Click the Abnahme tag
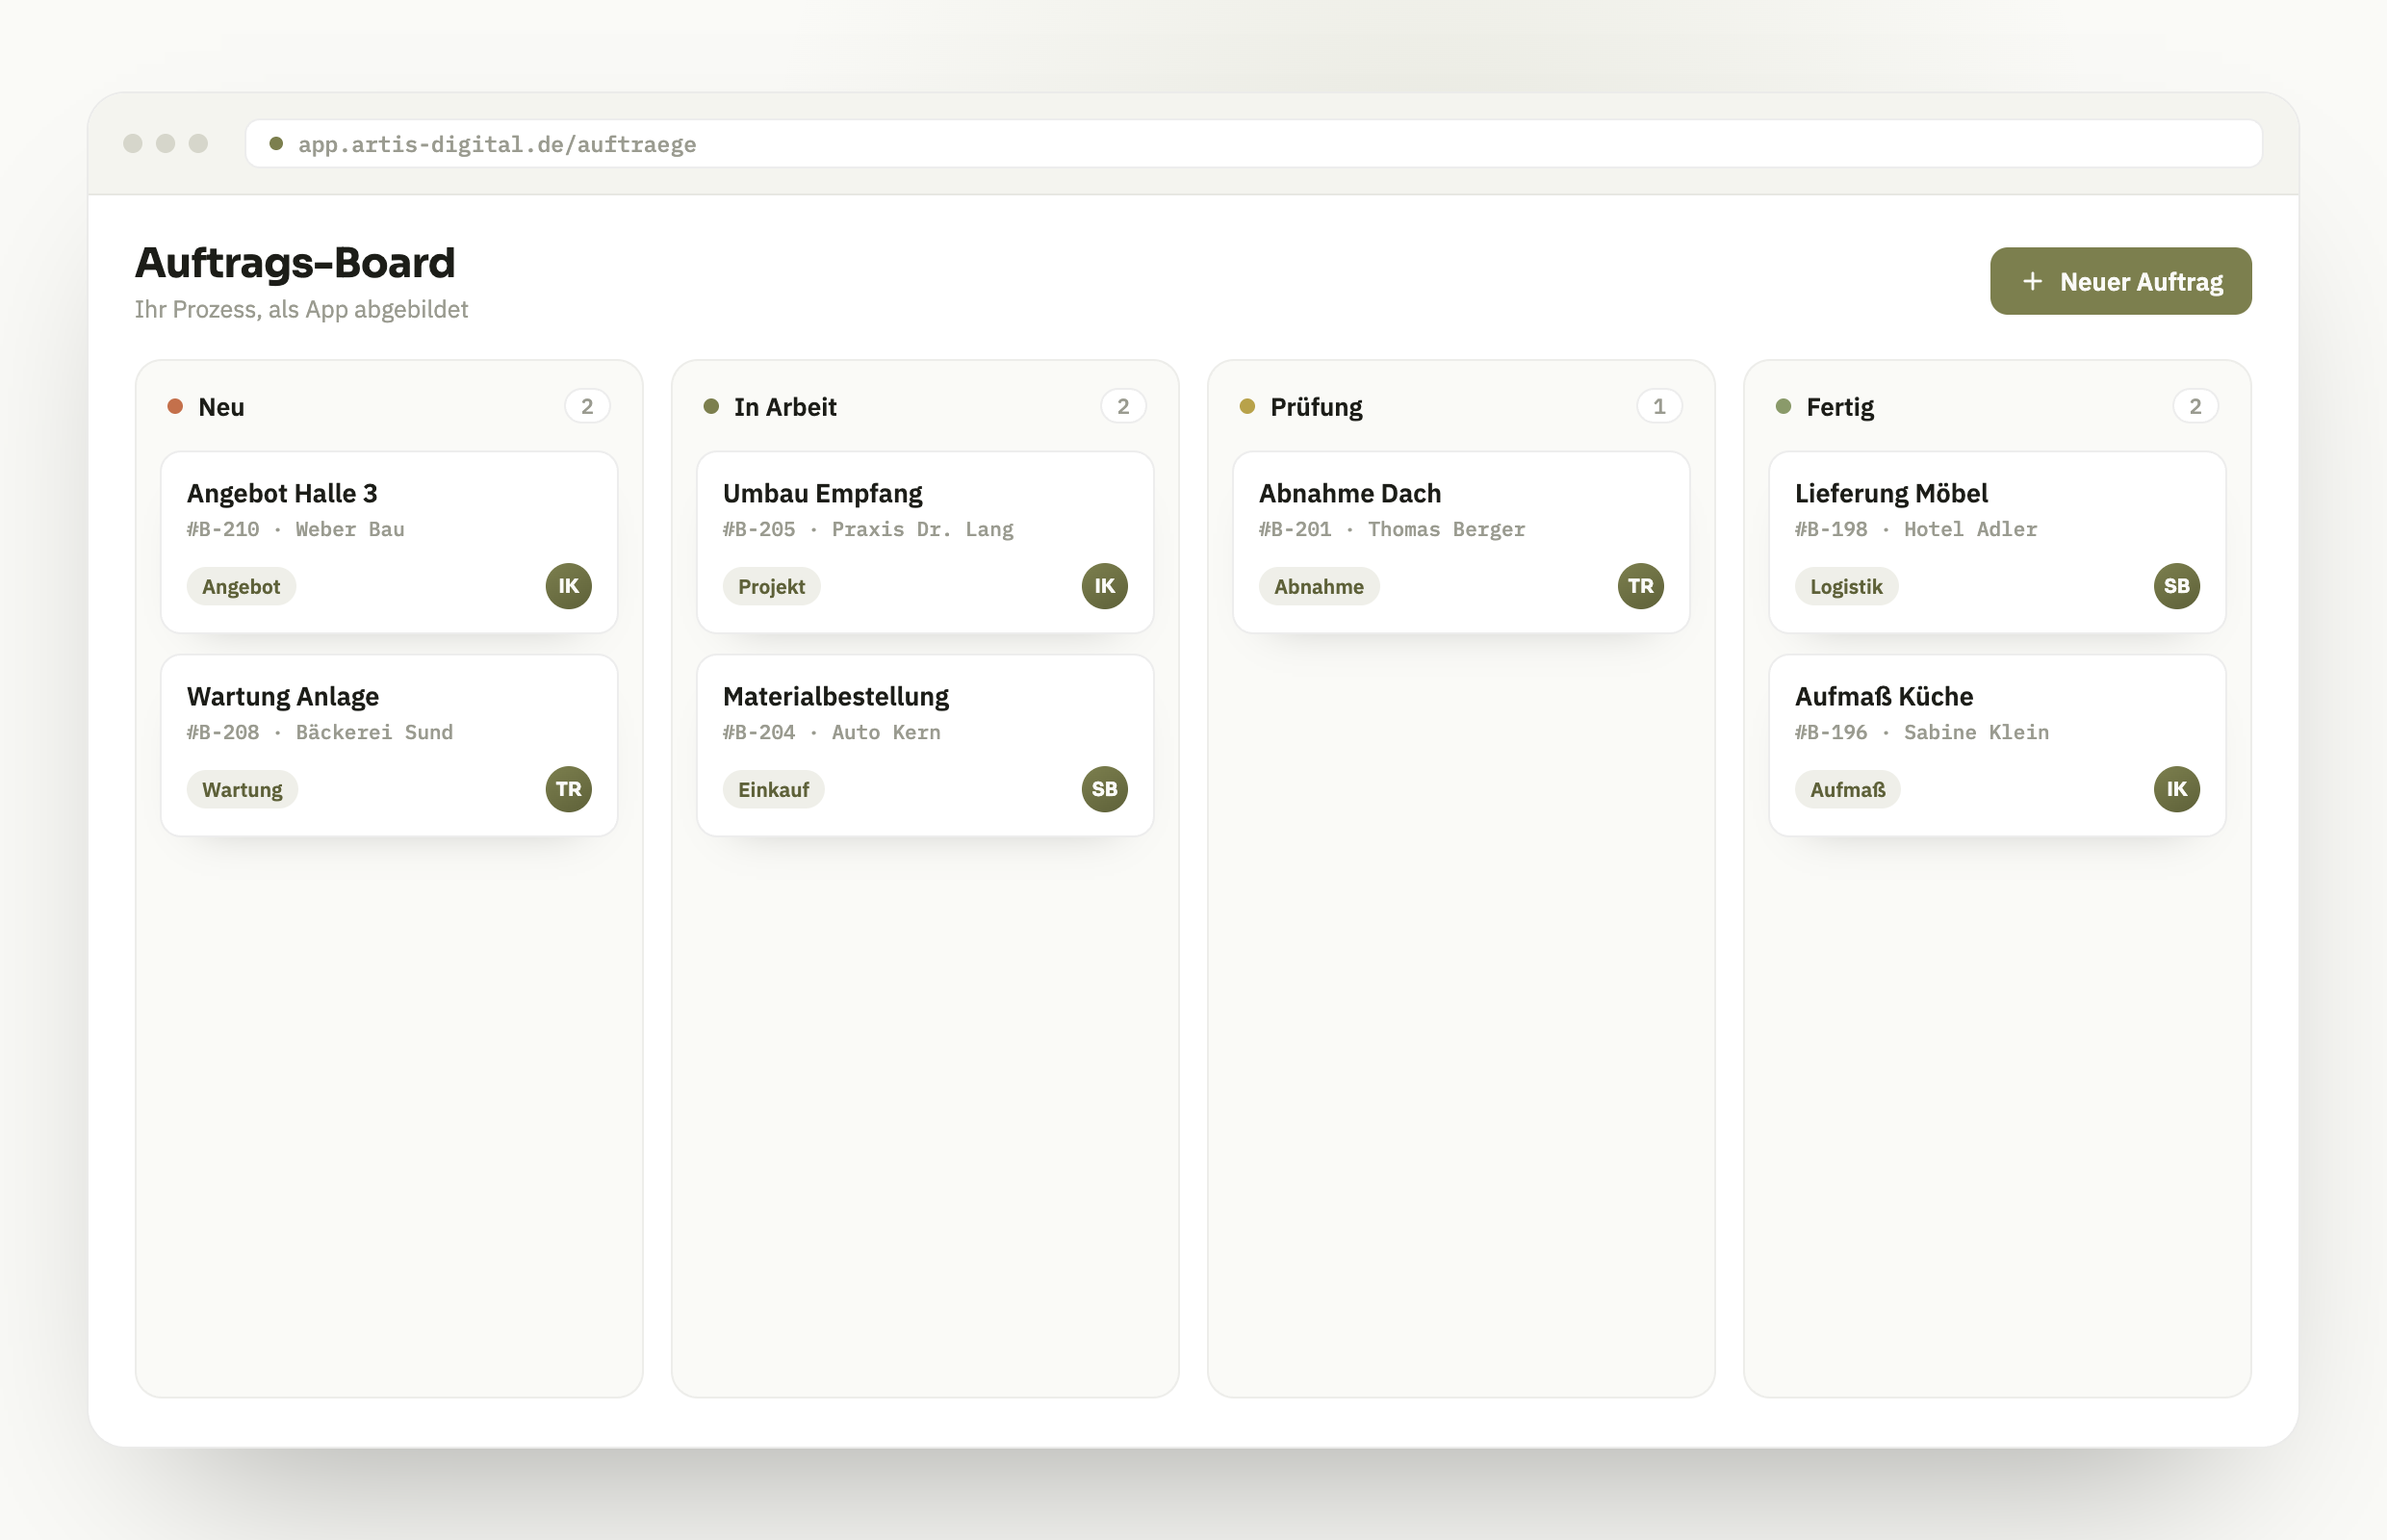 coord(1318,587)
